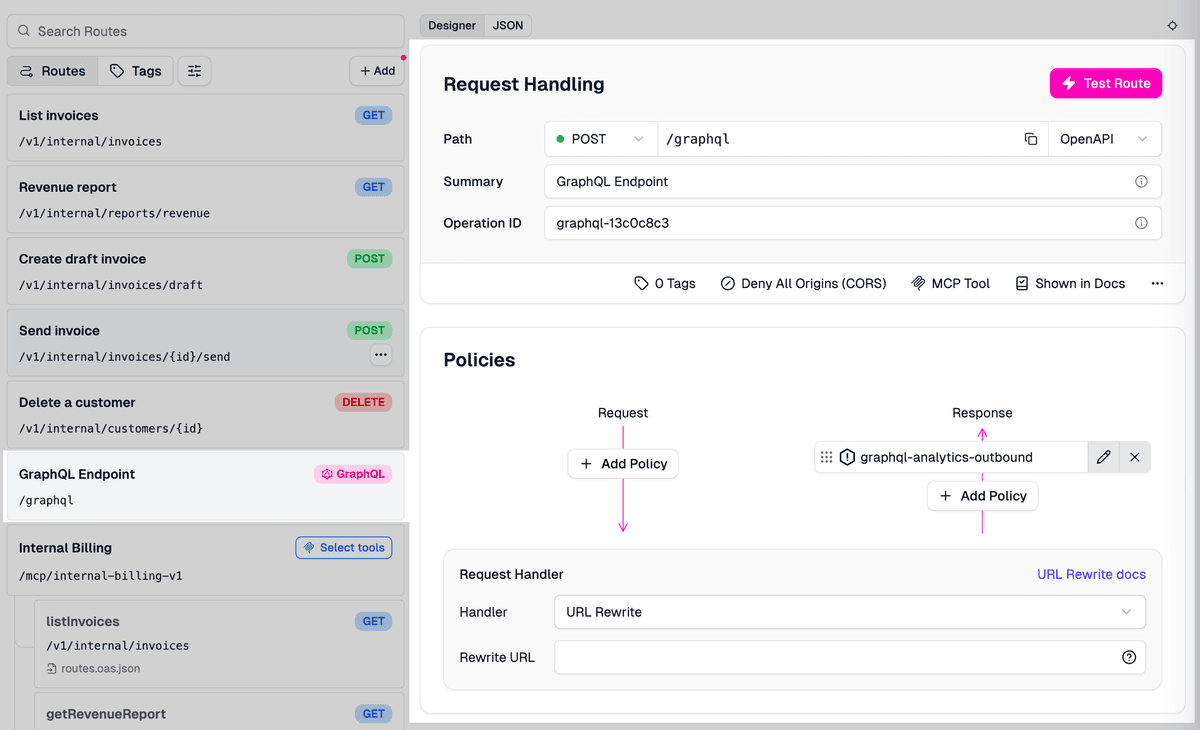Viewport: 1200px width, 730px height.
Task: Open the OpenAPI dropdown next to the path field
Action: 1104,139
